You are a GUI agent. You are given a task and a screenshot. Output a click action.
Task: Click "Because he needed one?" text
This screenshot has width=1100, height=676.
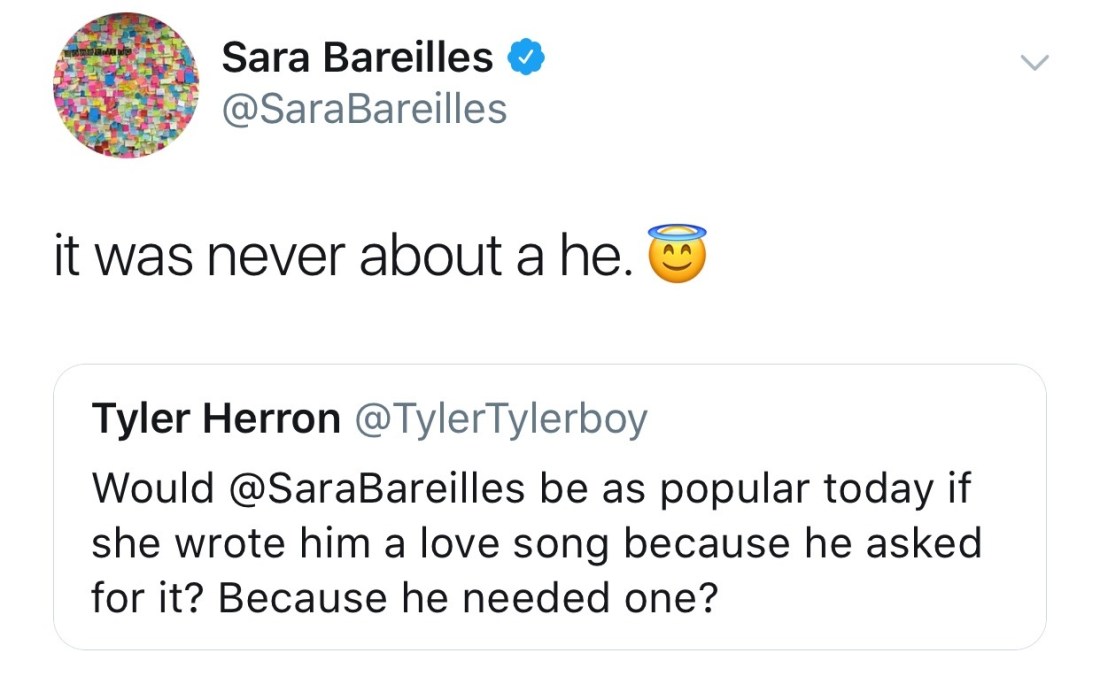pos(467,598)
